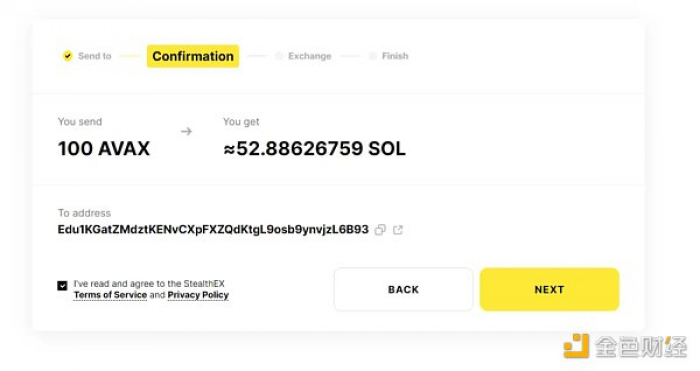Click the You get label
The image size is (700, 371).
point(241,122)
